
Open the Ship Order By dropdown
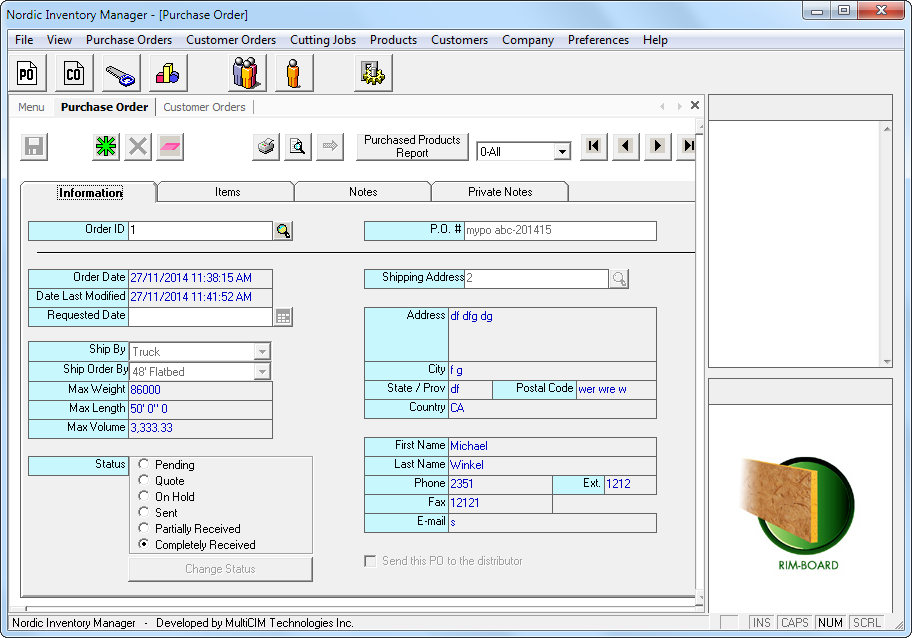[262, 372]
